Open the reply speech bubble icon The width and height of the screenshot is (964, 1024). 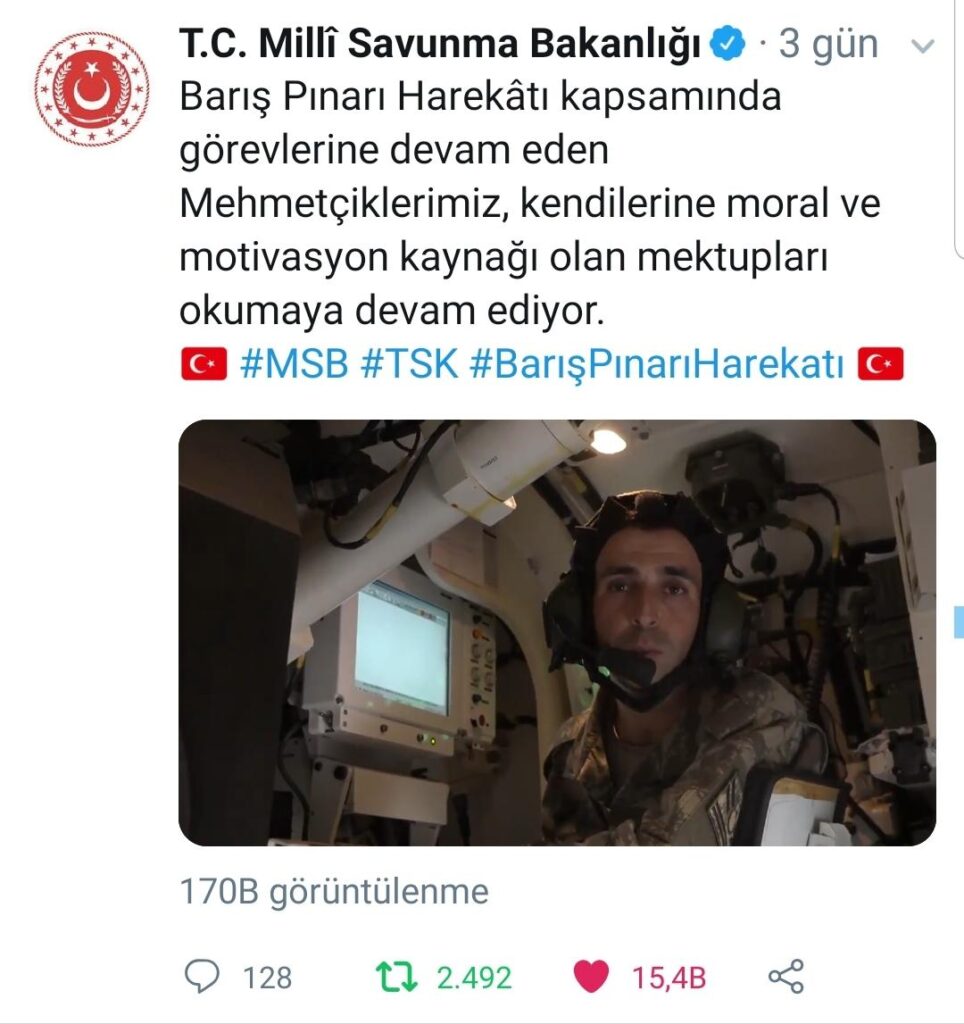[202, 976]
